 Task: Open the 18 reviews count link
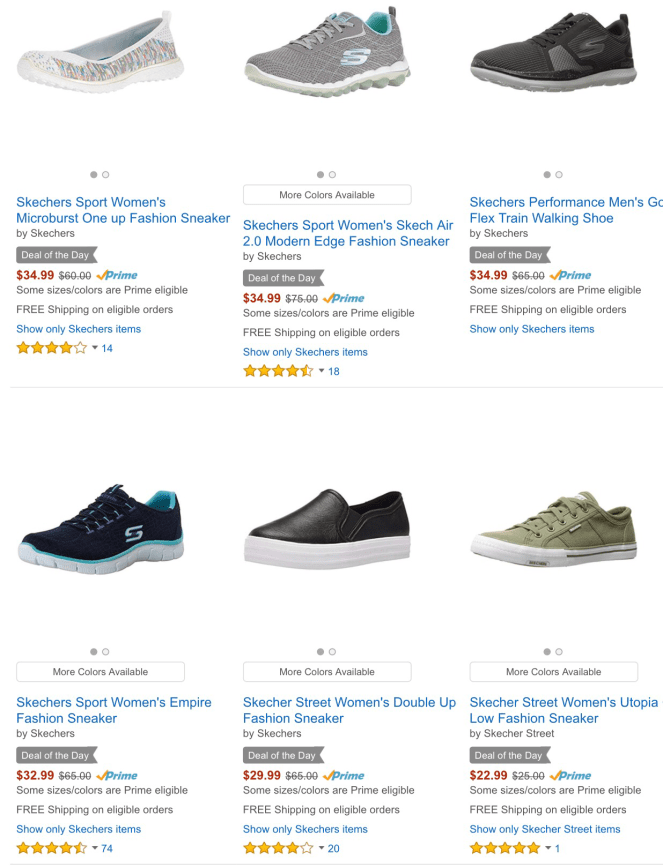[x=334, y=371]
